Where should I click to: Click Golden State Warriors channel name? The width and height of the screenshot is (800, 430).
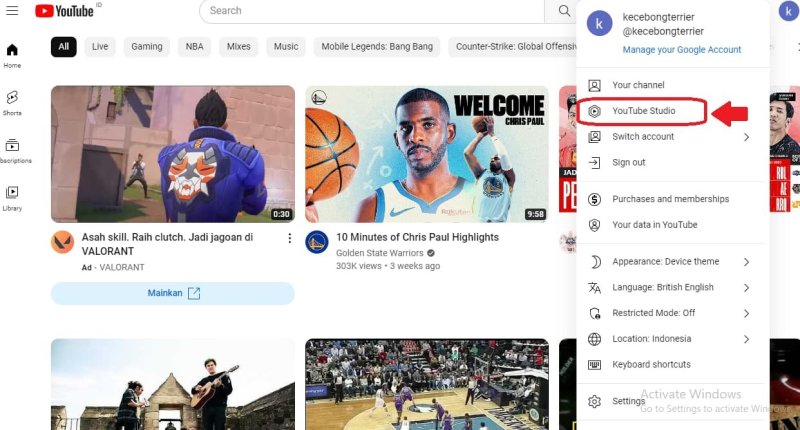pos(380,253)
